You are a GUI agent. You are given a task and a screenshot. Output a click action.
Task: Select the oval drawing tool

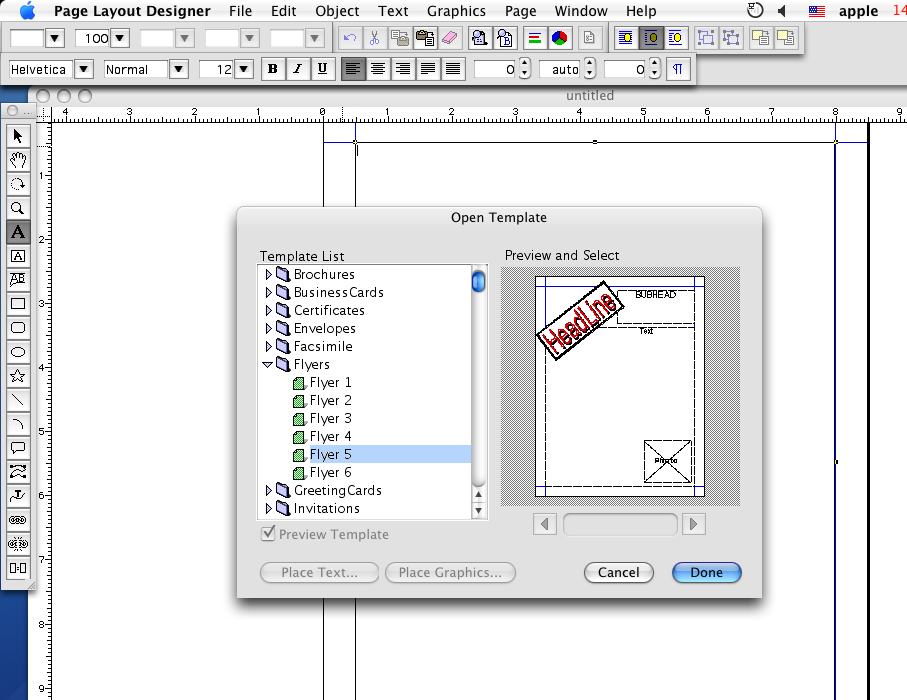[x=17, y=351]
